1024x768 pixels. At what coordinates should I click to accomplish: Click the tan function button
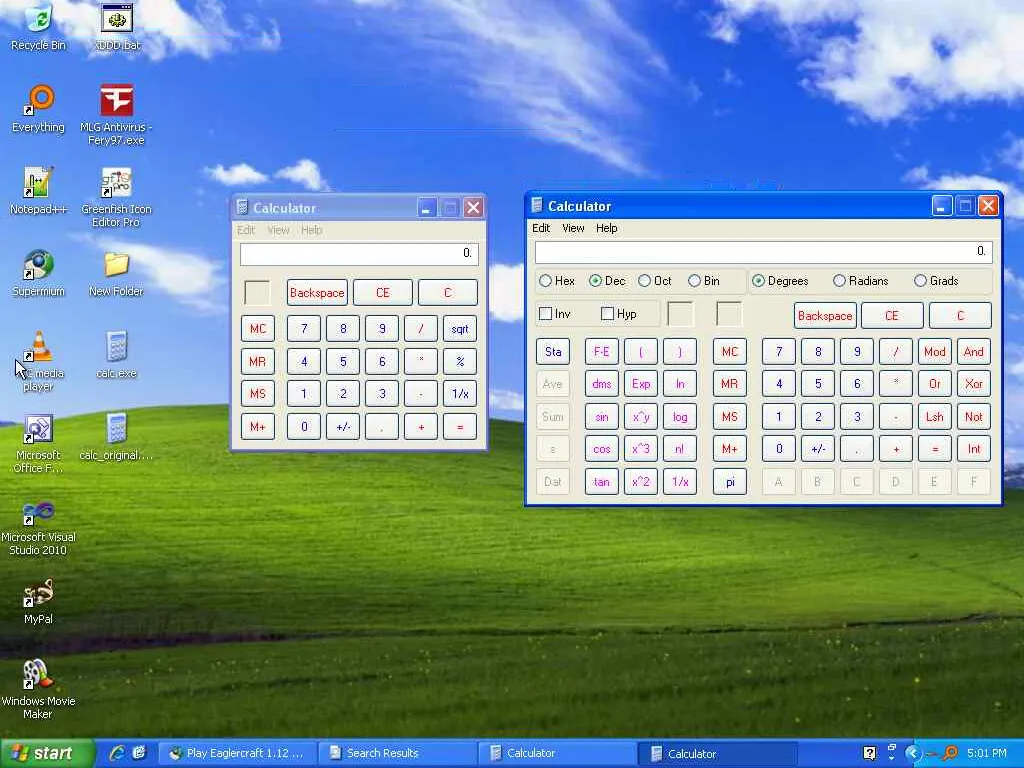[601, 482]
